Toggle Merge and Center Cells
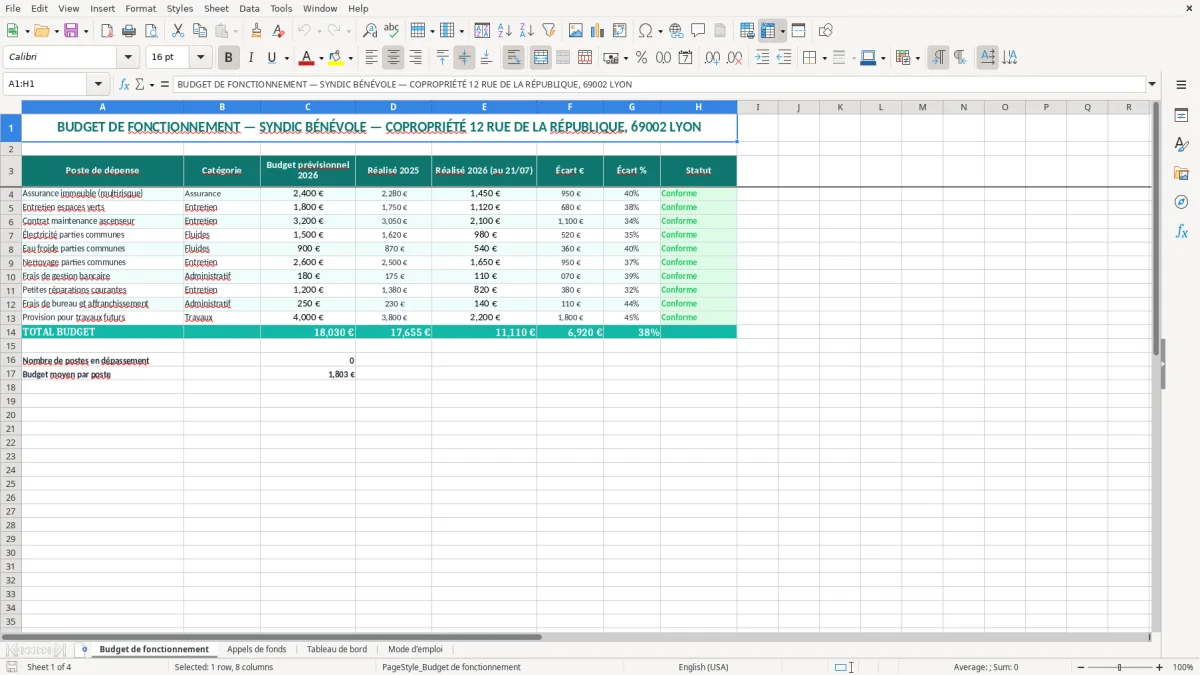The width and height of the screenshot is (1200, 675). click(x=541, y=58)
